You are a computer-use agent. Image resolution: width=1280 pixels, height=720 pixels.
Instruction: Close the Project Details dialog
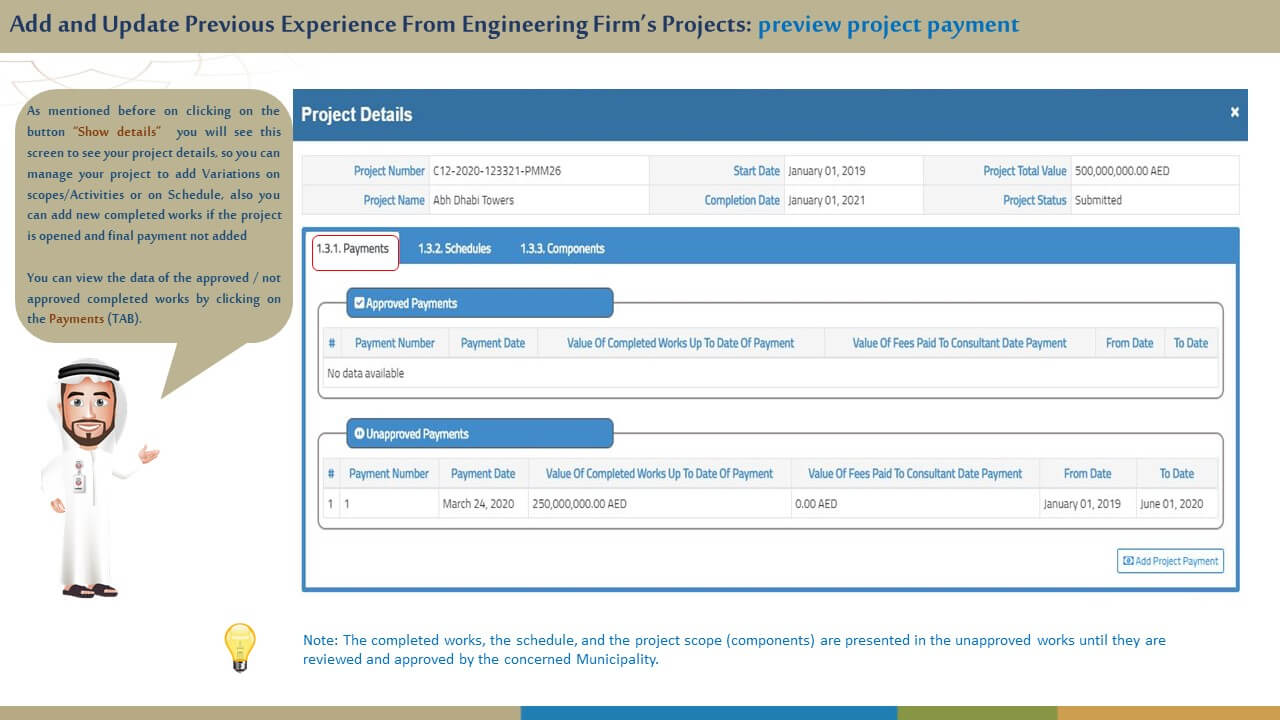click(1234, 112)
